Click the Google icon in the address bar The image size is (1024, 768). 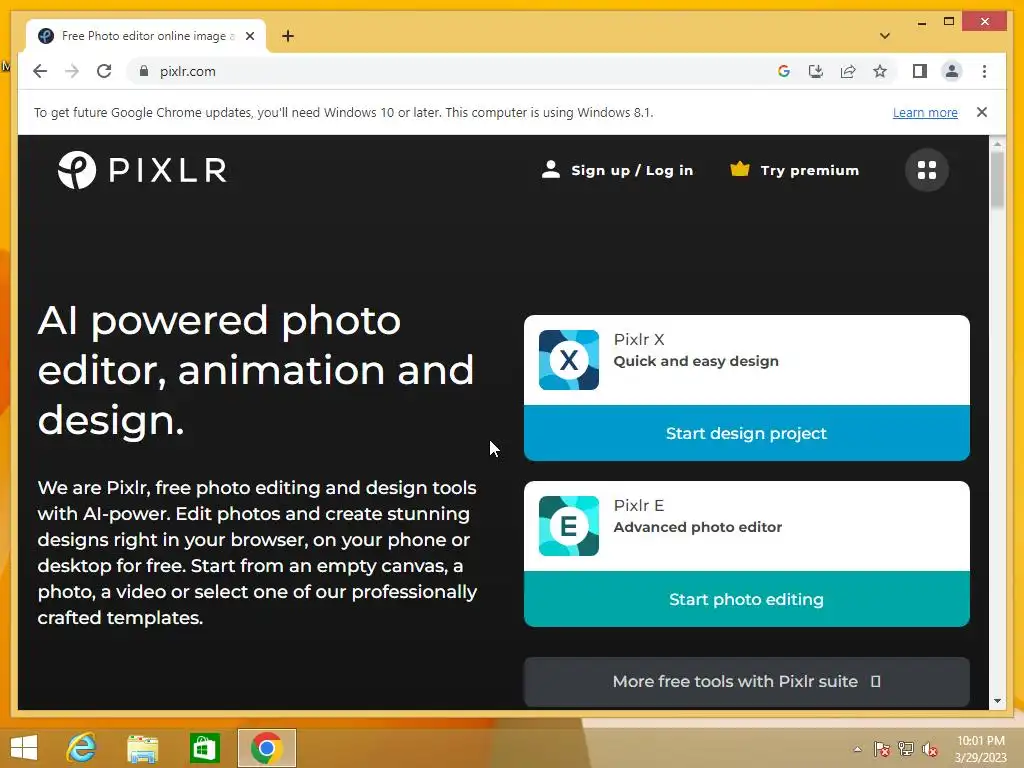[784, 71]
